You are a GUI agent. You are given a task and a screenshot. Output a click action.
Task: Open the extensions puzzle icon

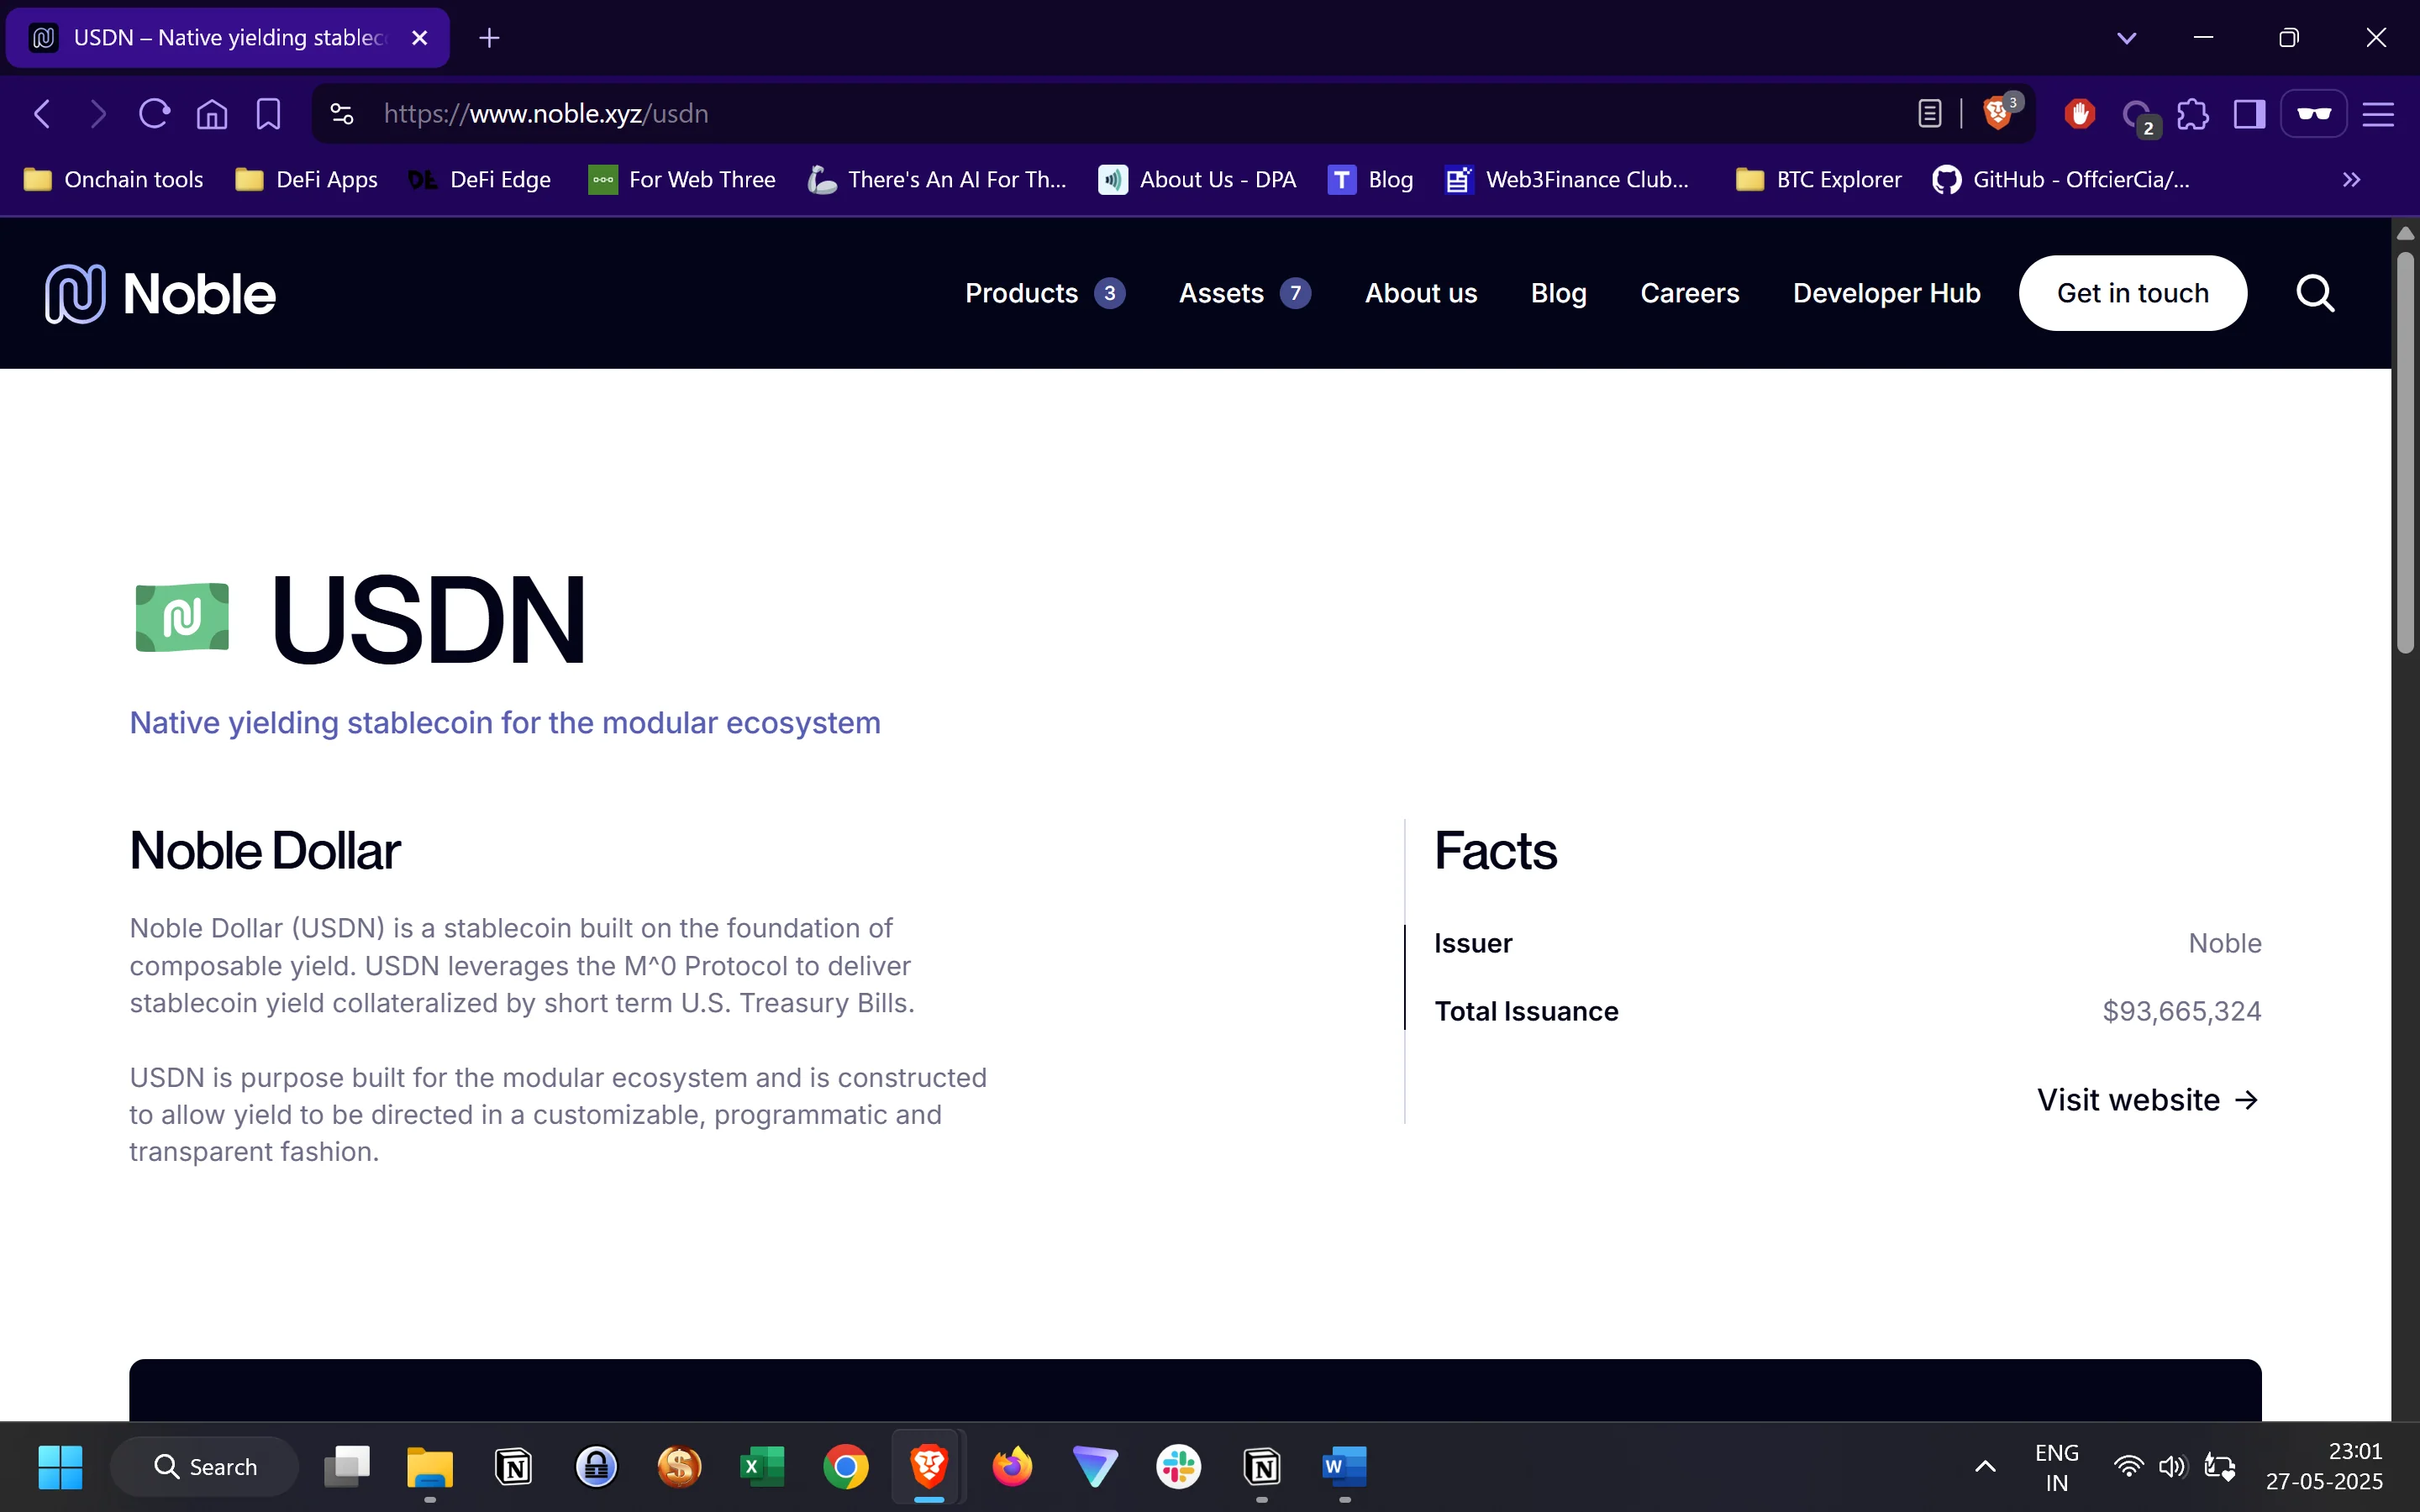click(x=2193, y=114)
